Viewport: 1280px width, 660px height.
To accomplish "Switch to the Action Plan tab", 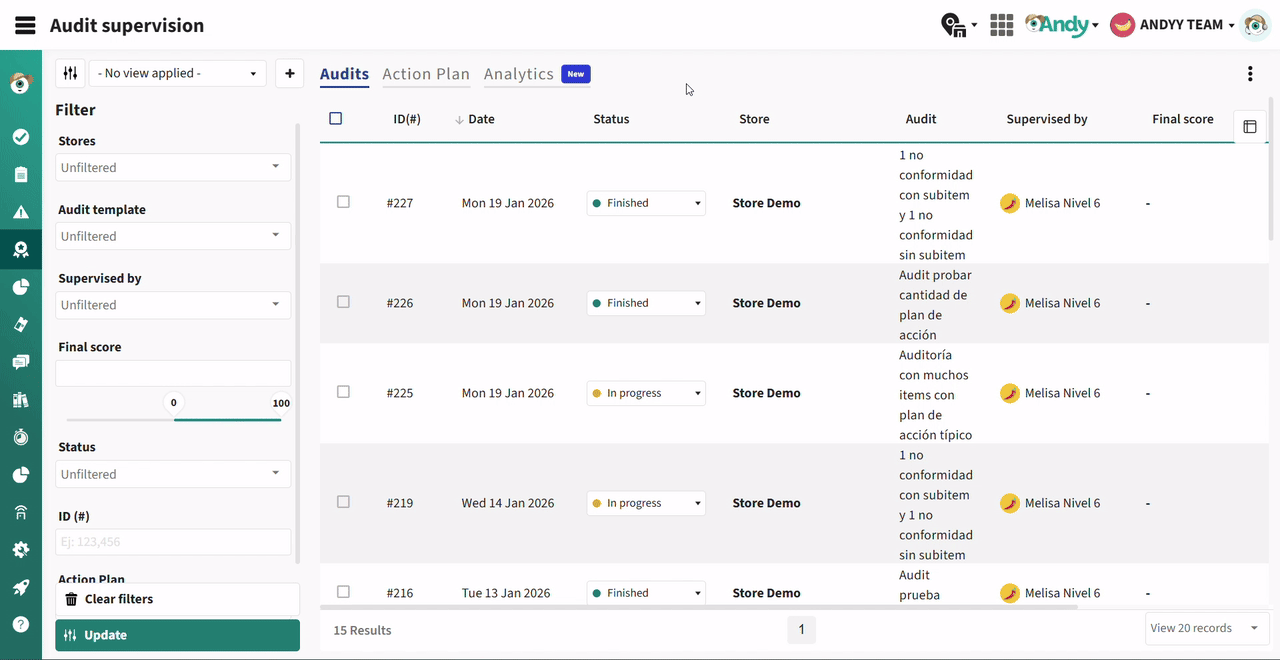I will coord(426,74).
